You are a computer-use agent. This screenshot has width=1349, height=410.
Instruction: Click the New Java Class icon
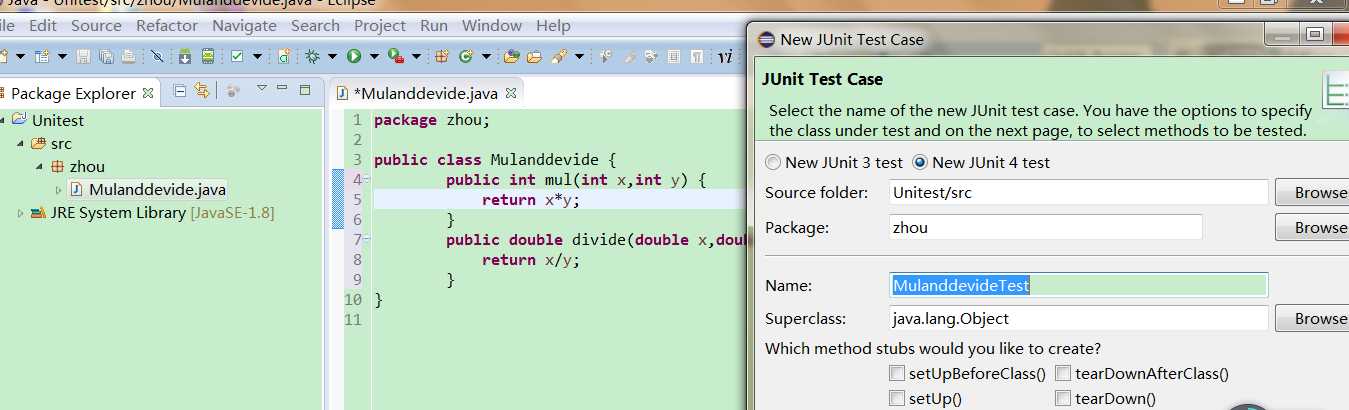click(x=466, y=57)
